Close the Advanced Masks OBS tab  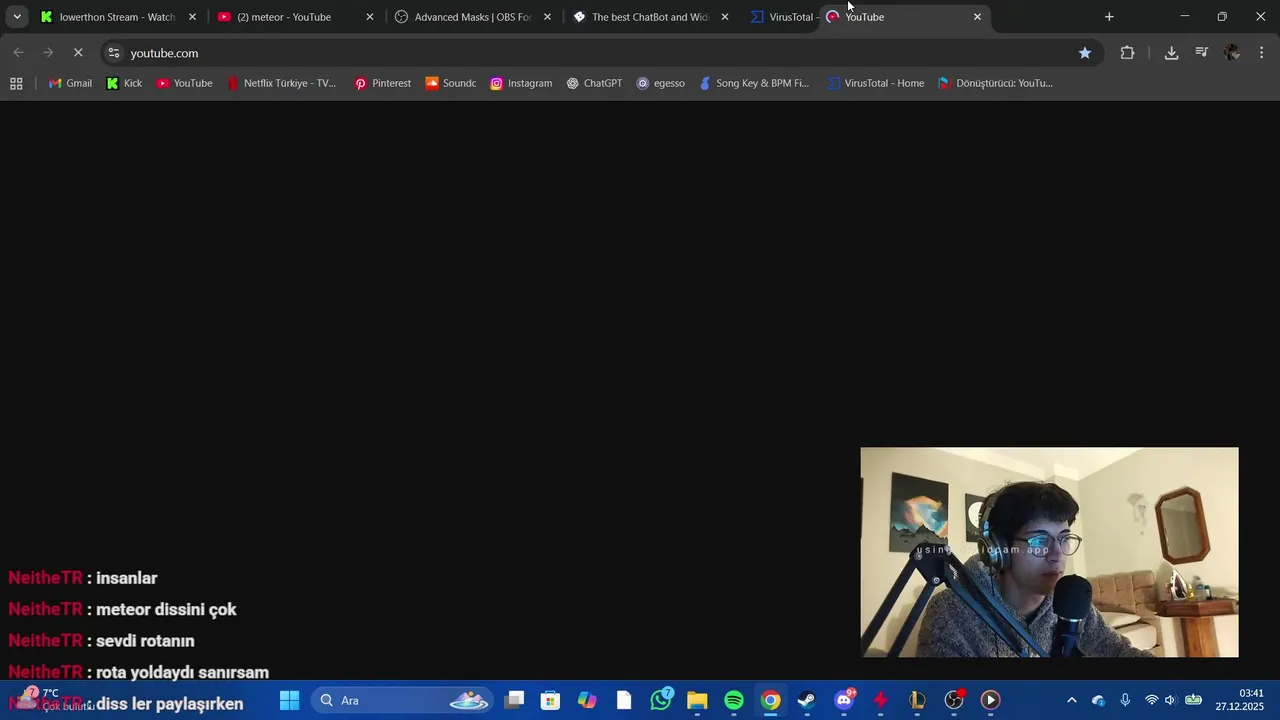pos(547,17)
